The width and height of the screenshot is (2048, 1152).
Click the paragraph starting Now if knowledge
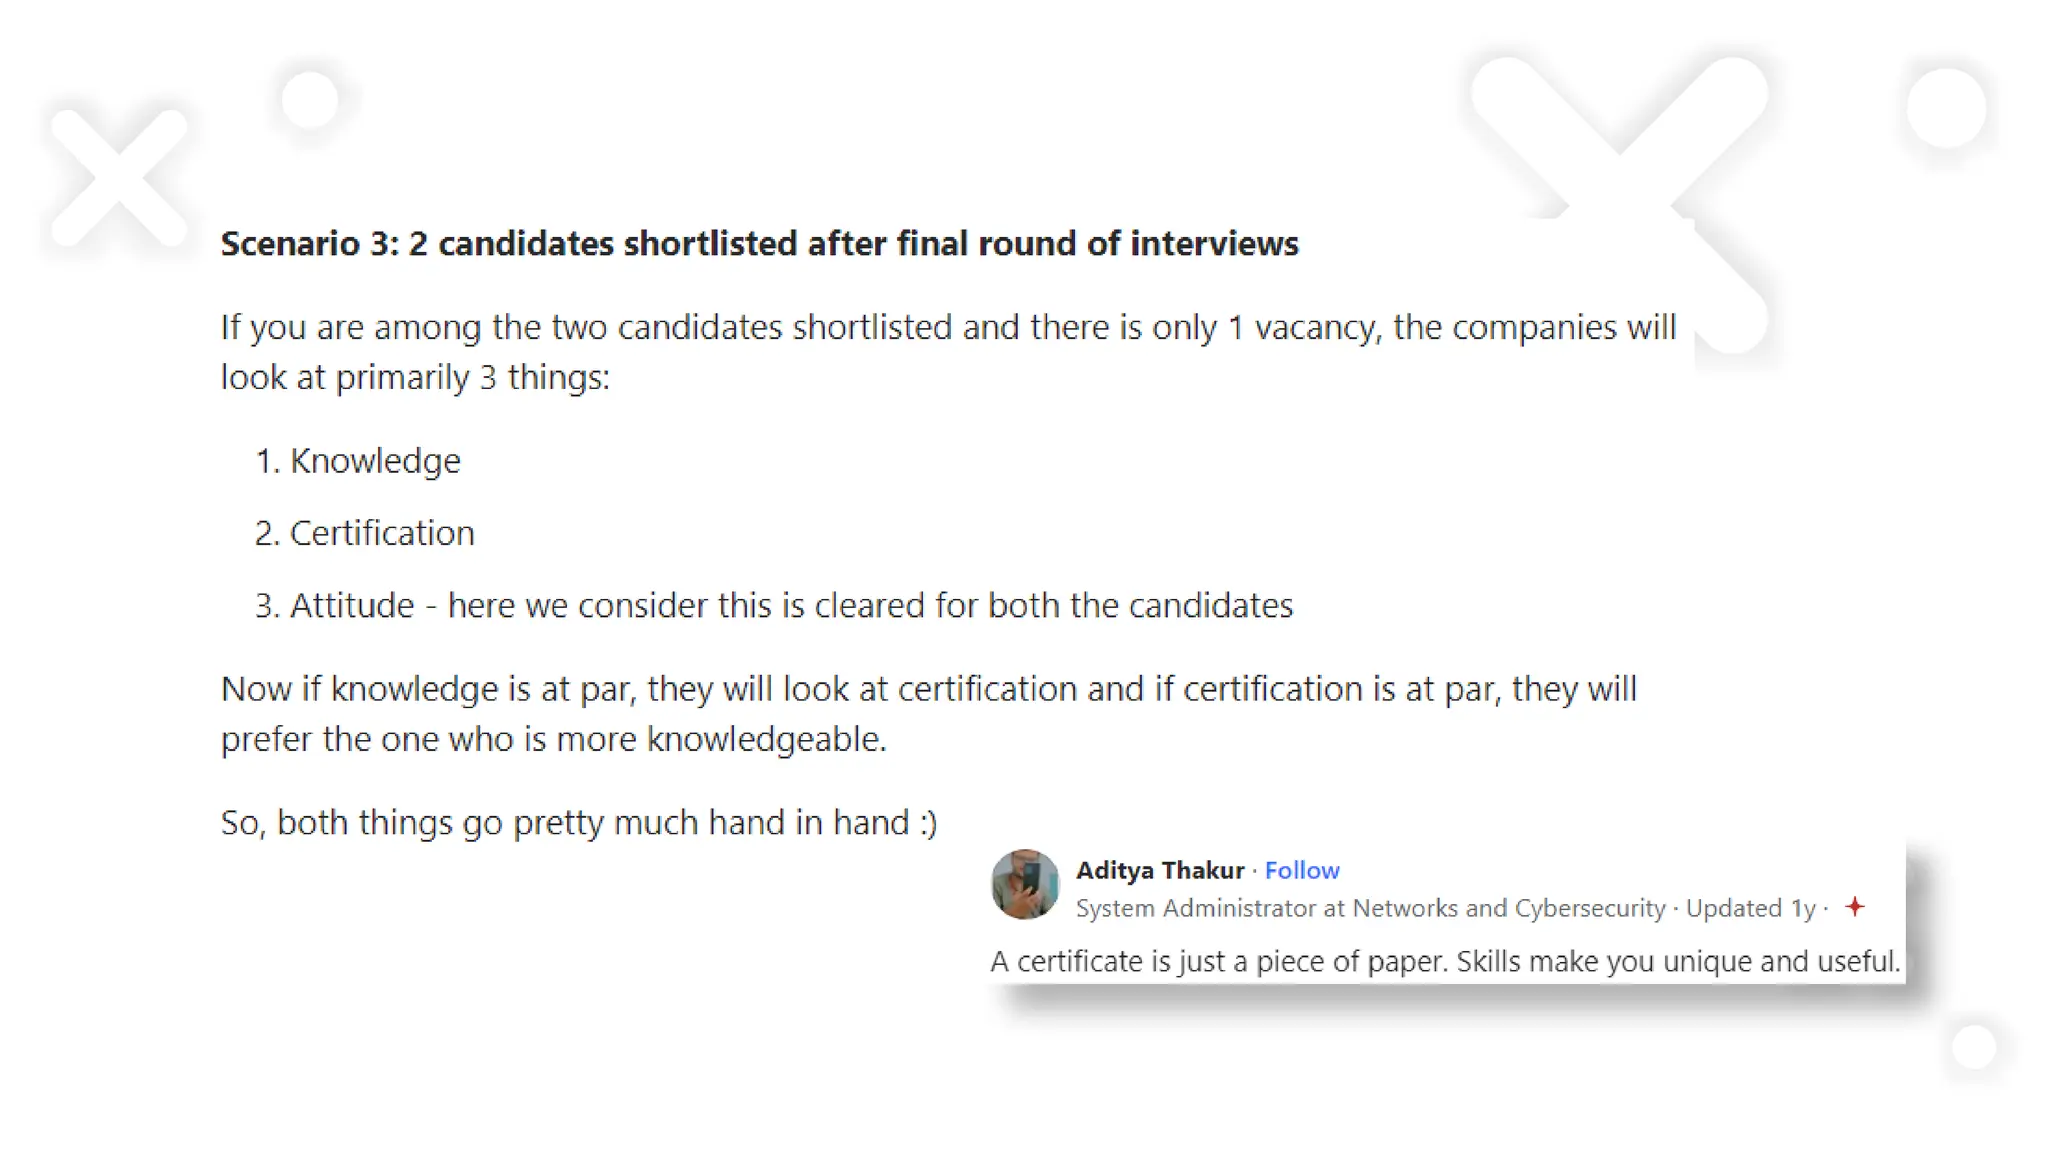click(928, 714)
